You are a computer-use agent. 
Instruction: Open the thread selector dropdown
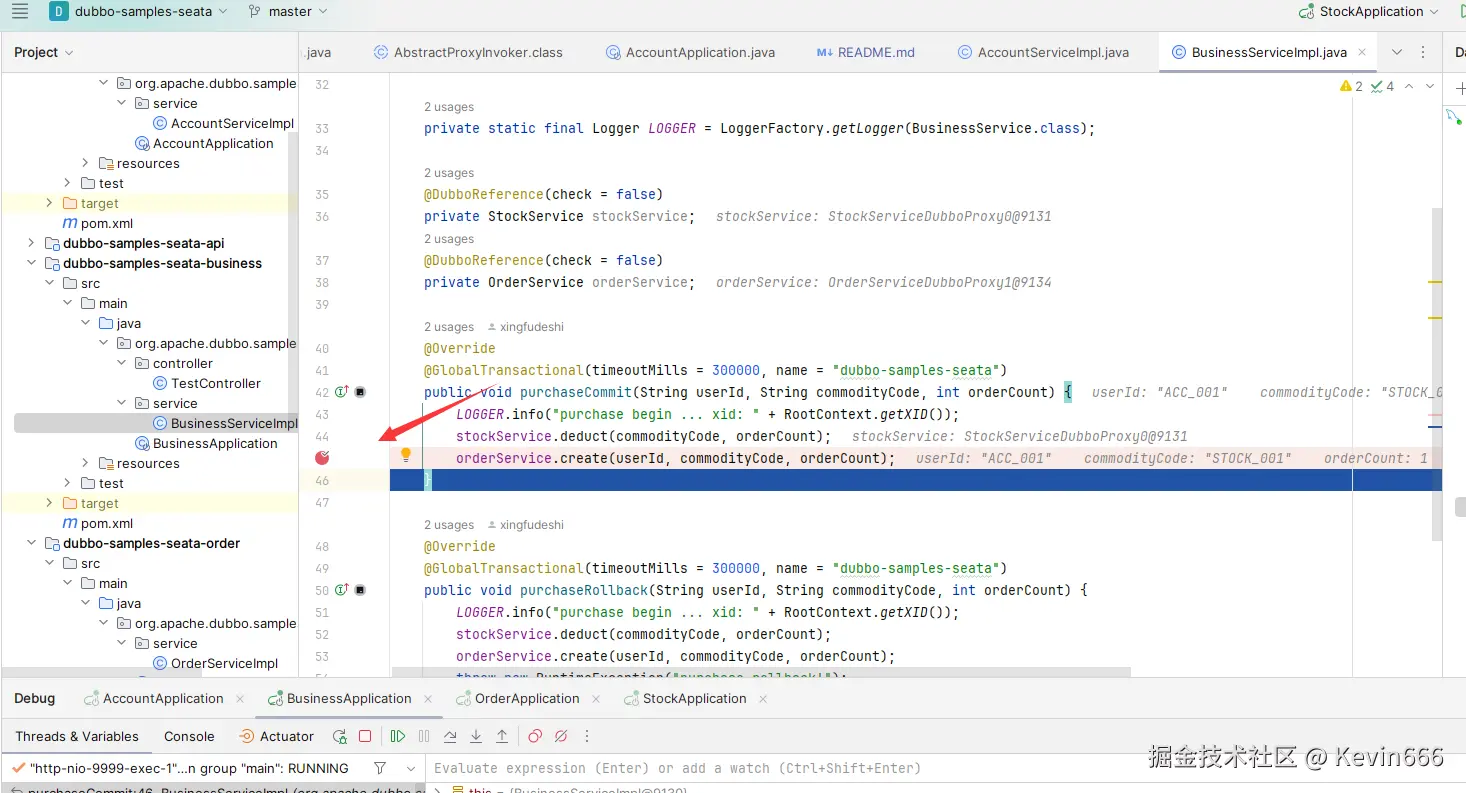coord(411,768)
